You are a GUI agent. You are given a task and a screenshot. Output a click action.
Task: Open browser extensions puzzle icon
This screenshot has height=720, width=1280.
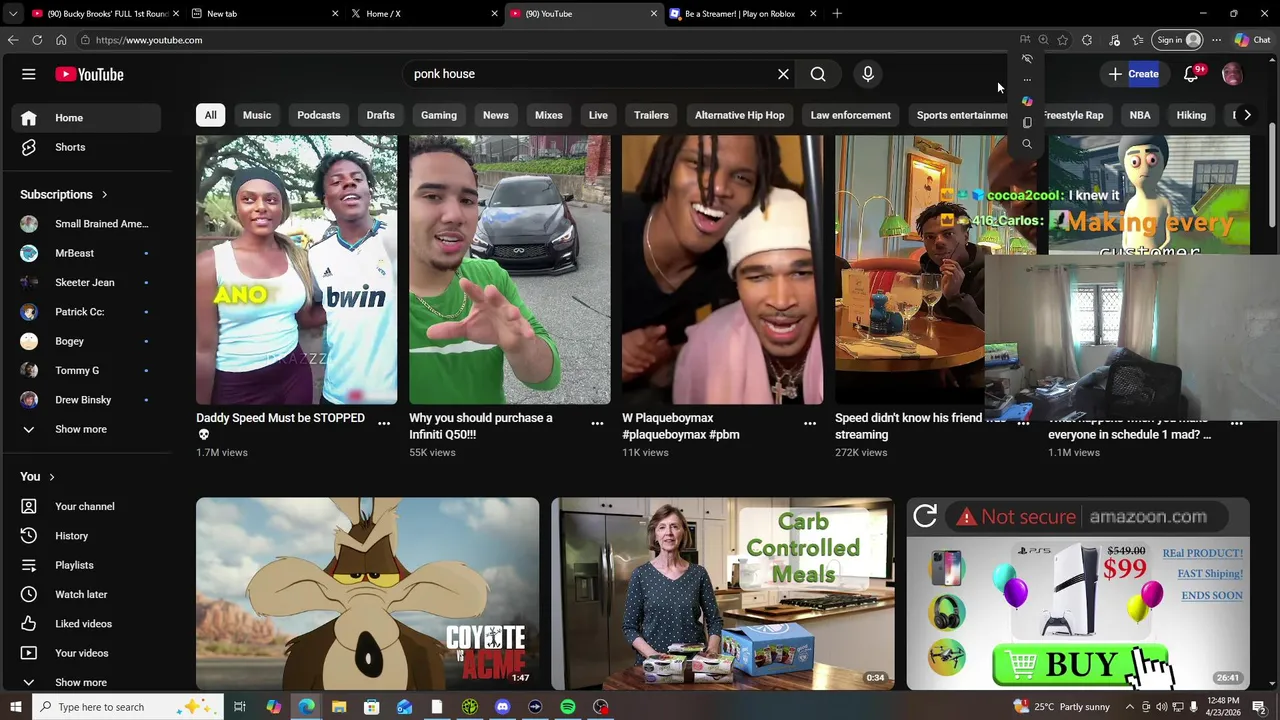[x=1087, y=40]
